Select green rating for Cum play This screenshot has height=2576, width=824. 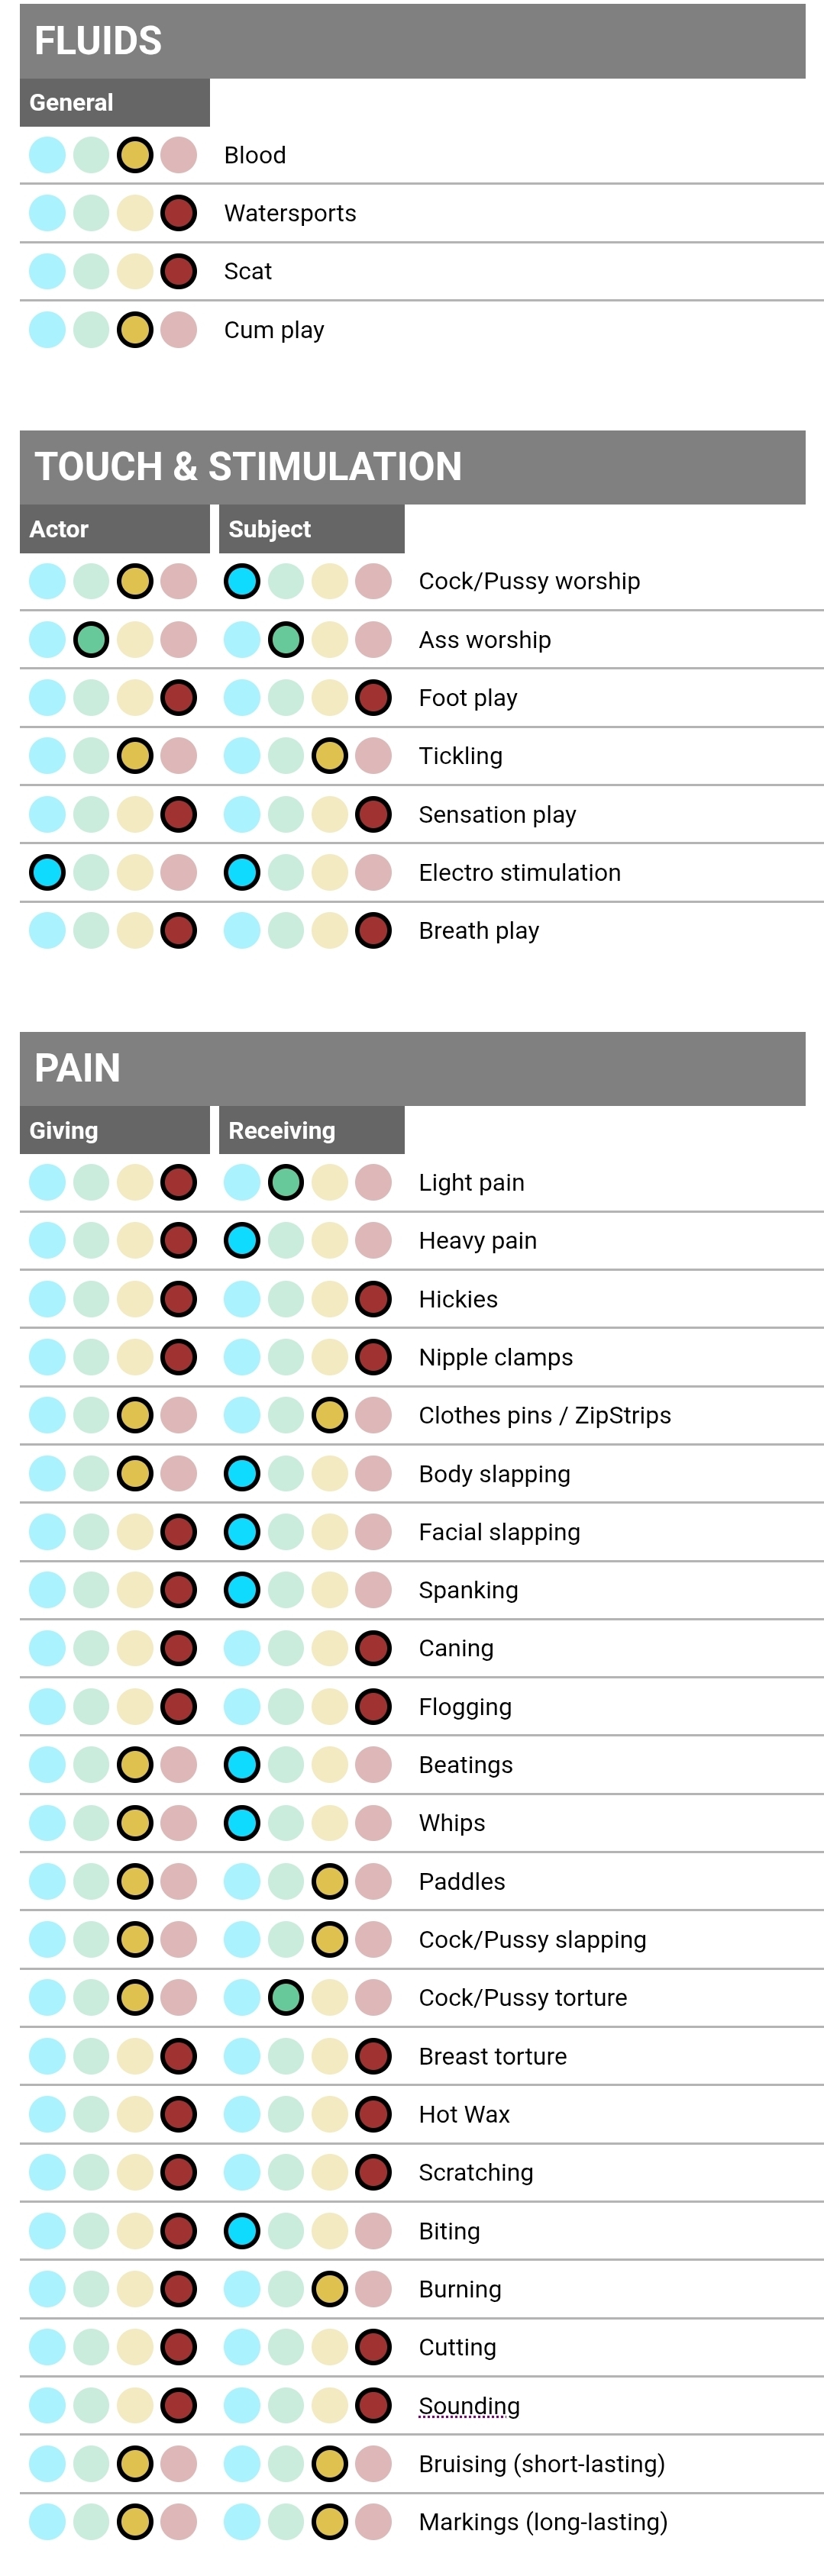coord(91,330)
